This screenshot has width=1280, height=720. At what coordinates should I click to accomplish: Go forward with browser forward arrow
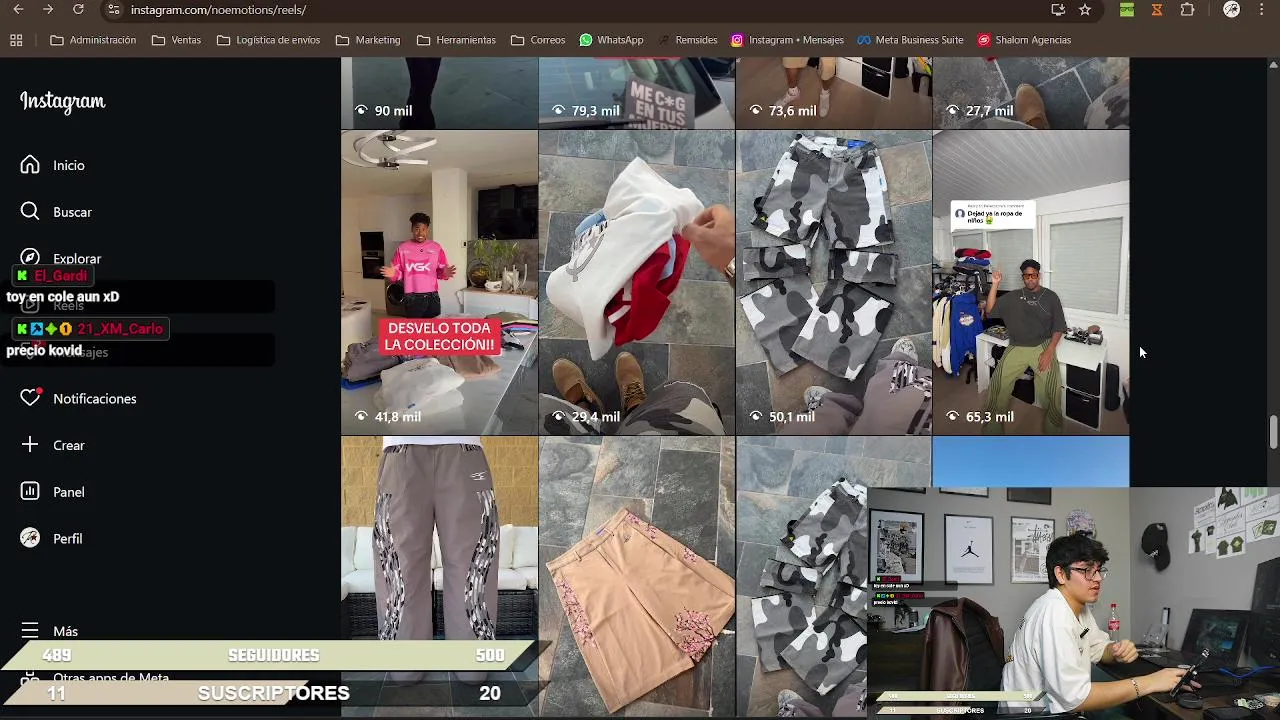pos(48,10)
